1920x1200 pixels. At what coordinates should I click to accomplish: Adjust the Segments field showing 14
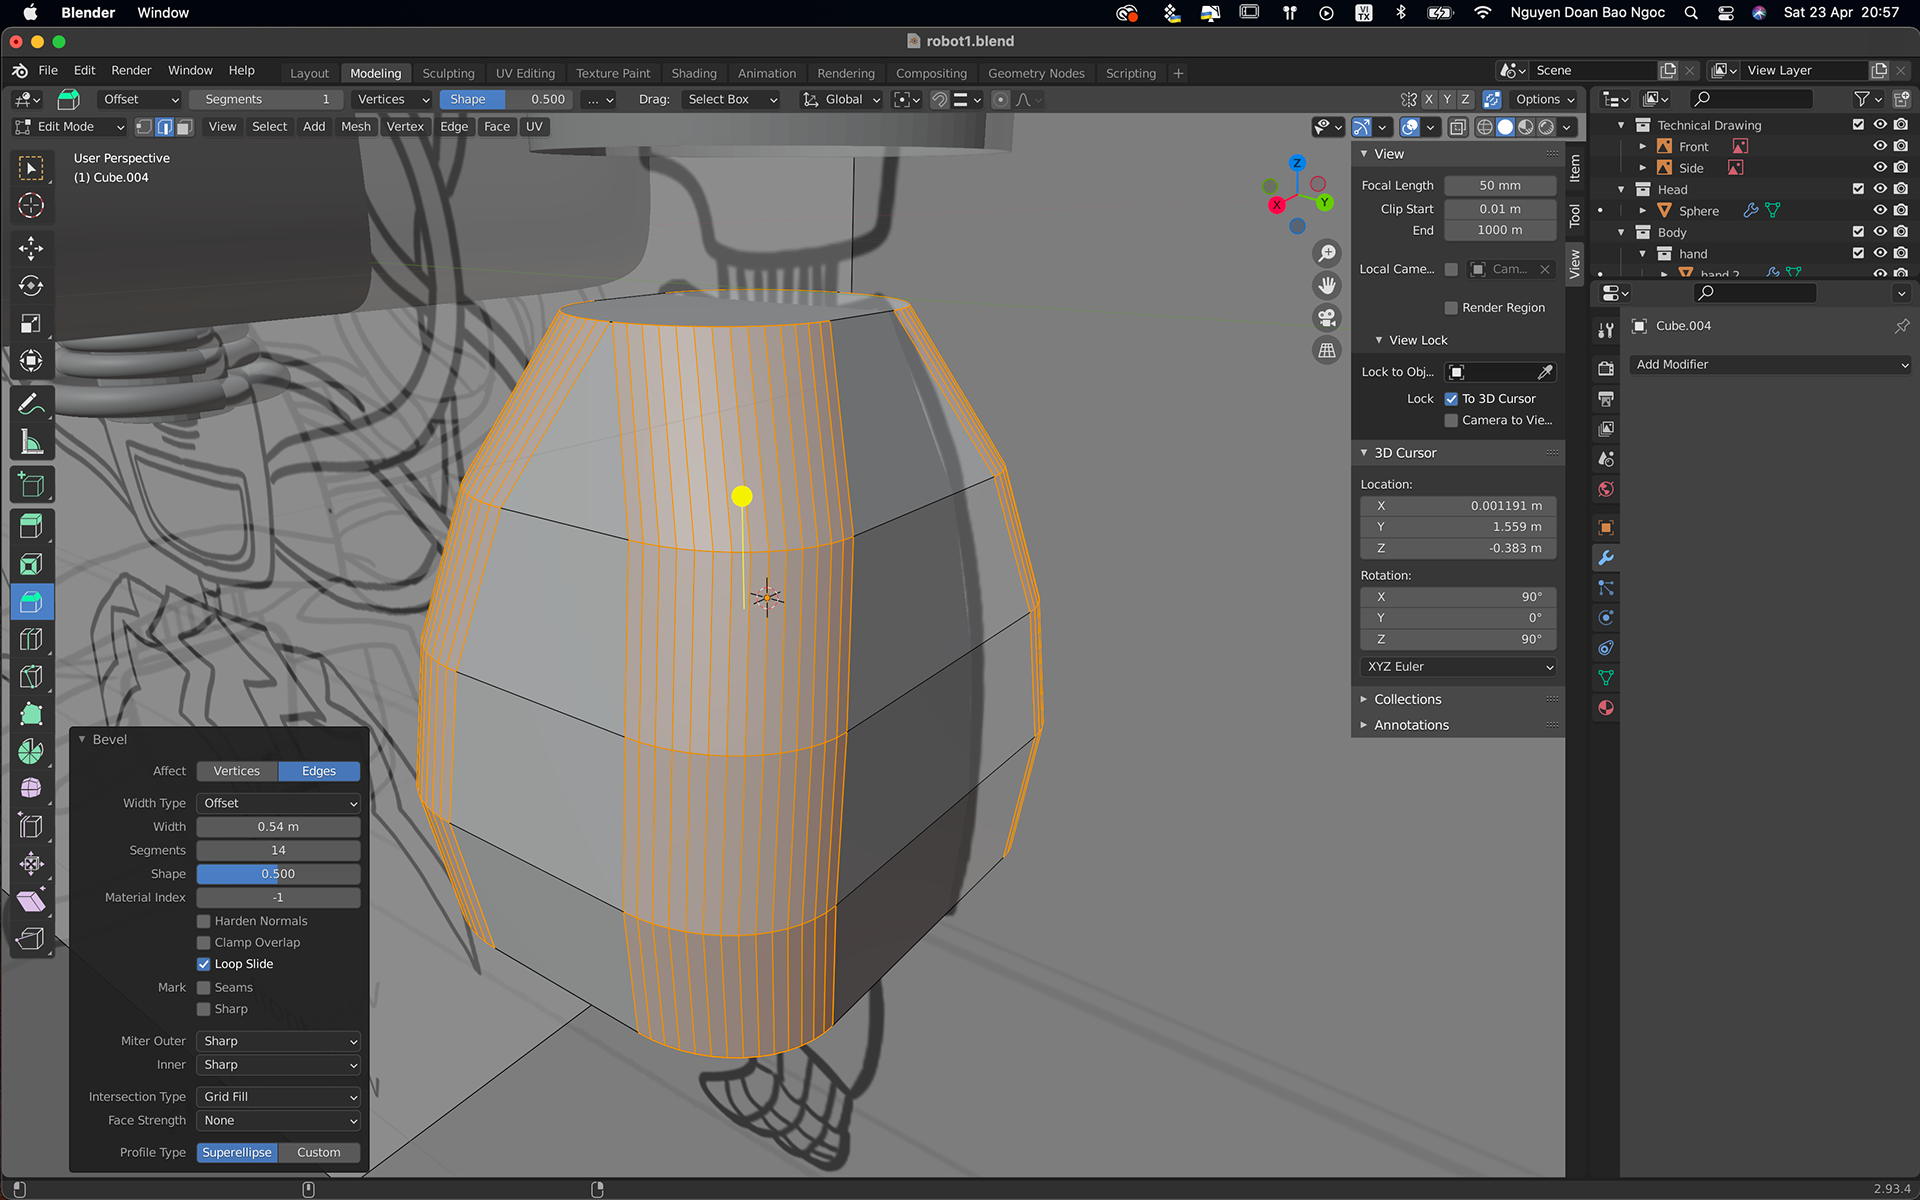278,851
